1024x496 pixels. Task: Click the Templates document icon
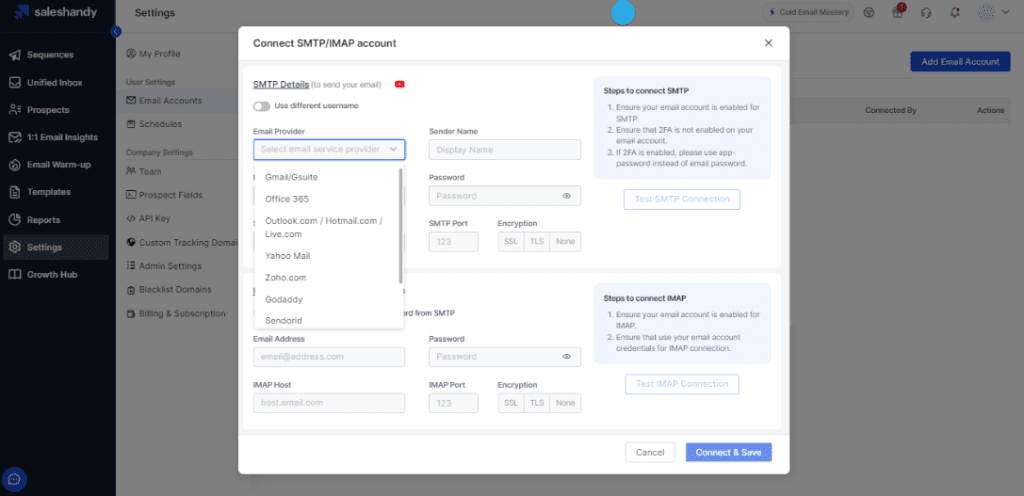click(x=14, y=193)
